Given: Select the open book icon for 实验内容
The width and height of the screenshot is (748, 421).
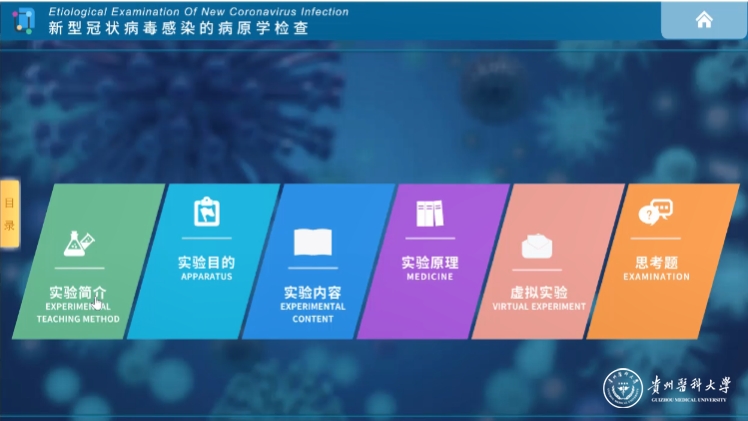Looking at the screenshot, I should click(x=312, y=242).
